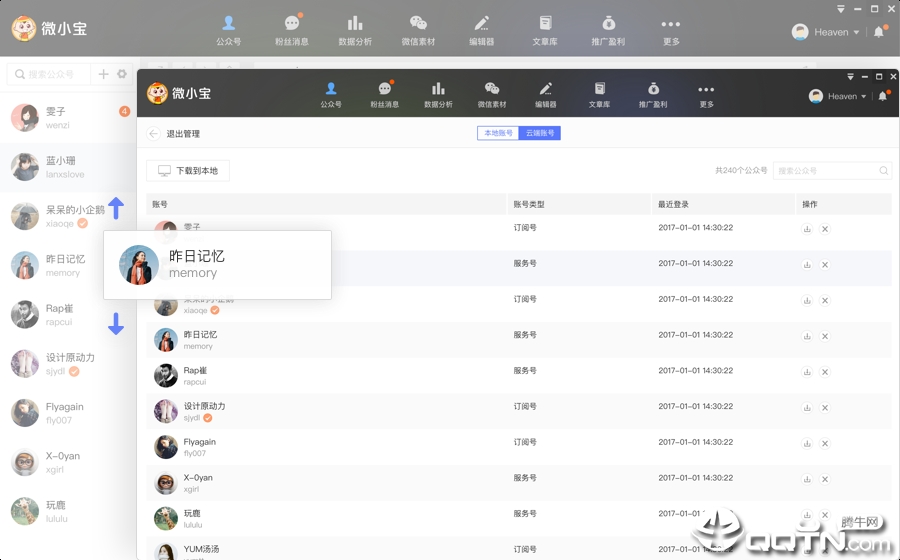
Task: Open 微信素材 in the background window toolbar
Action: tap(418, 30)
